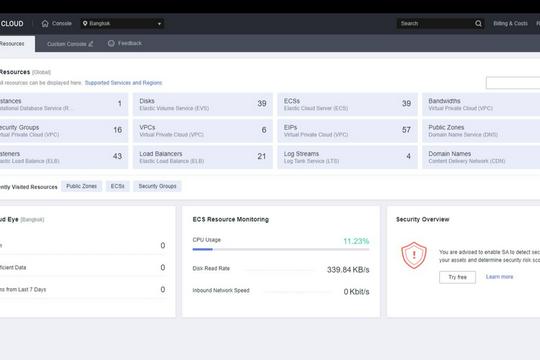Open the Bandwidths resource card

(x=481, y=104)
